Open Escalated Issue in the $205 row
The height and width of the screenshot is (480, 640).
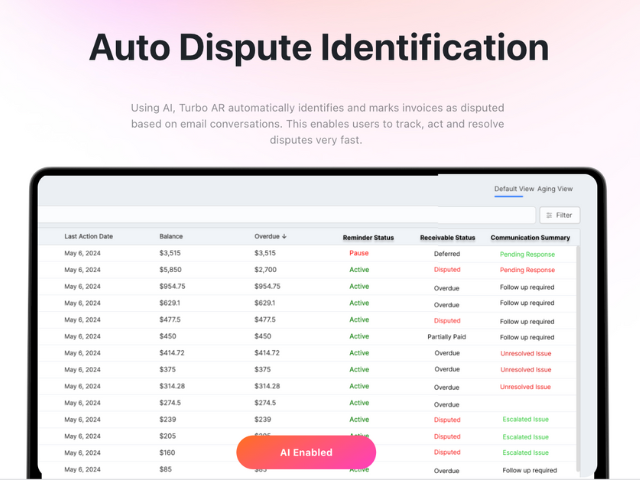[526, 437]
